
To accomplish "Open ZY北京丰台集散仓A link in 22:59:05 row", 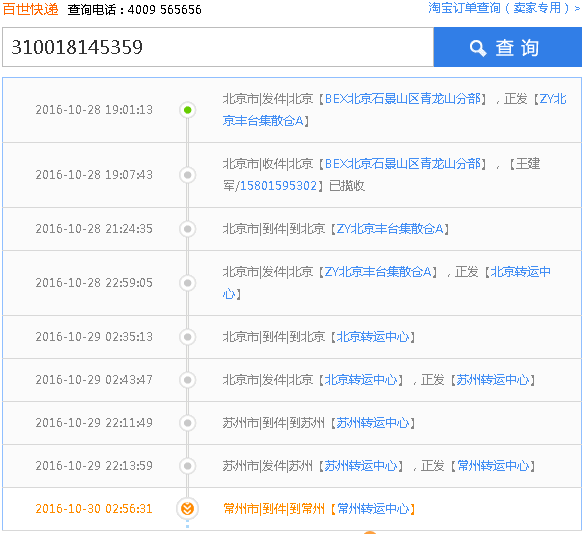I will 378,272.
